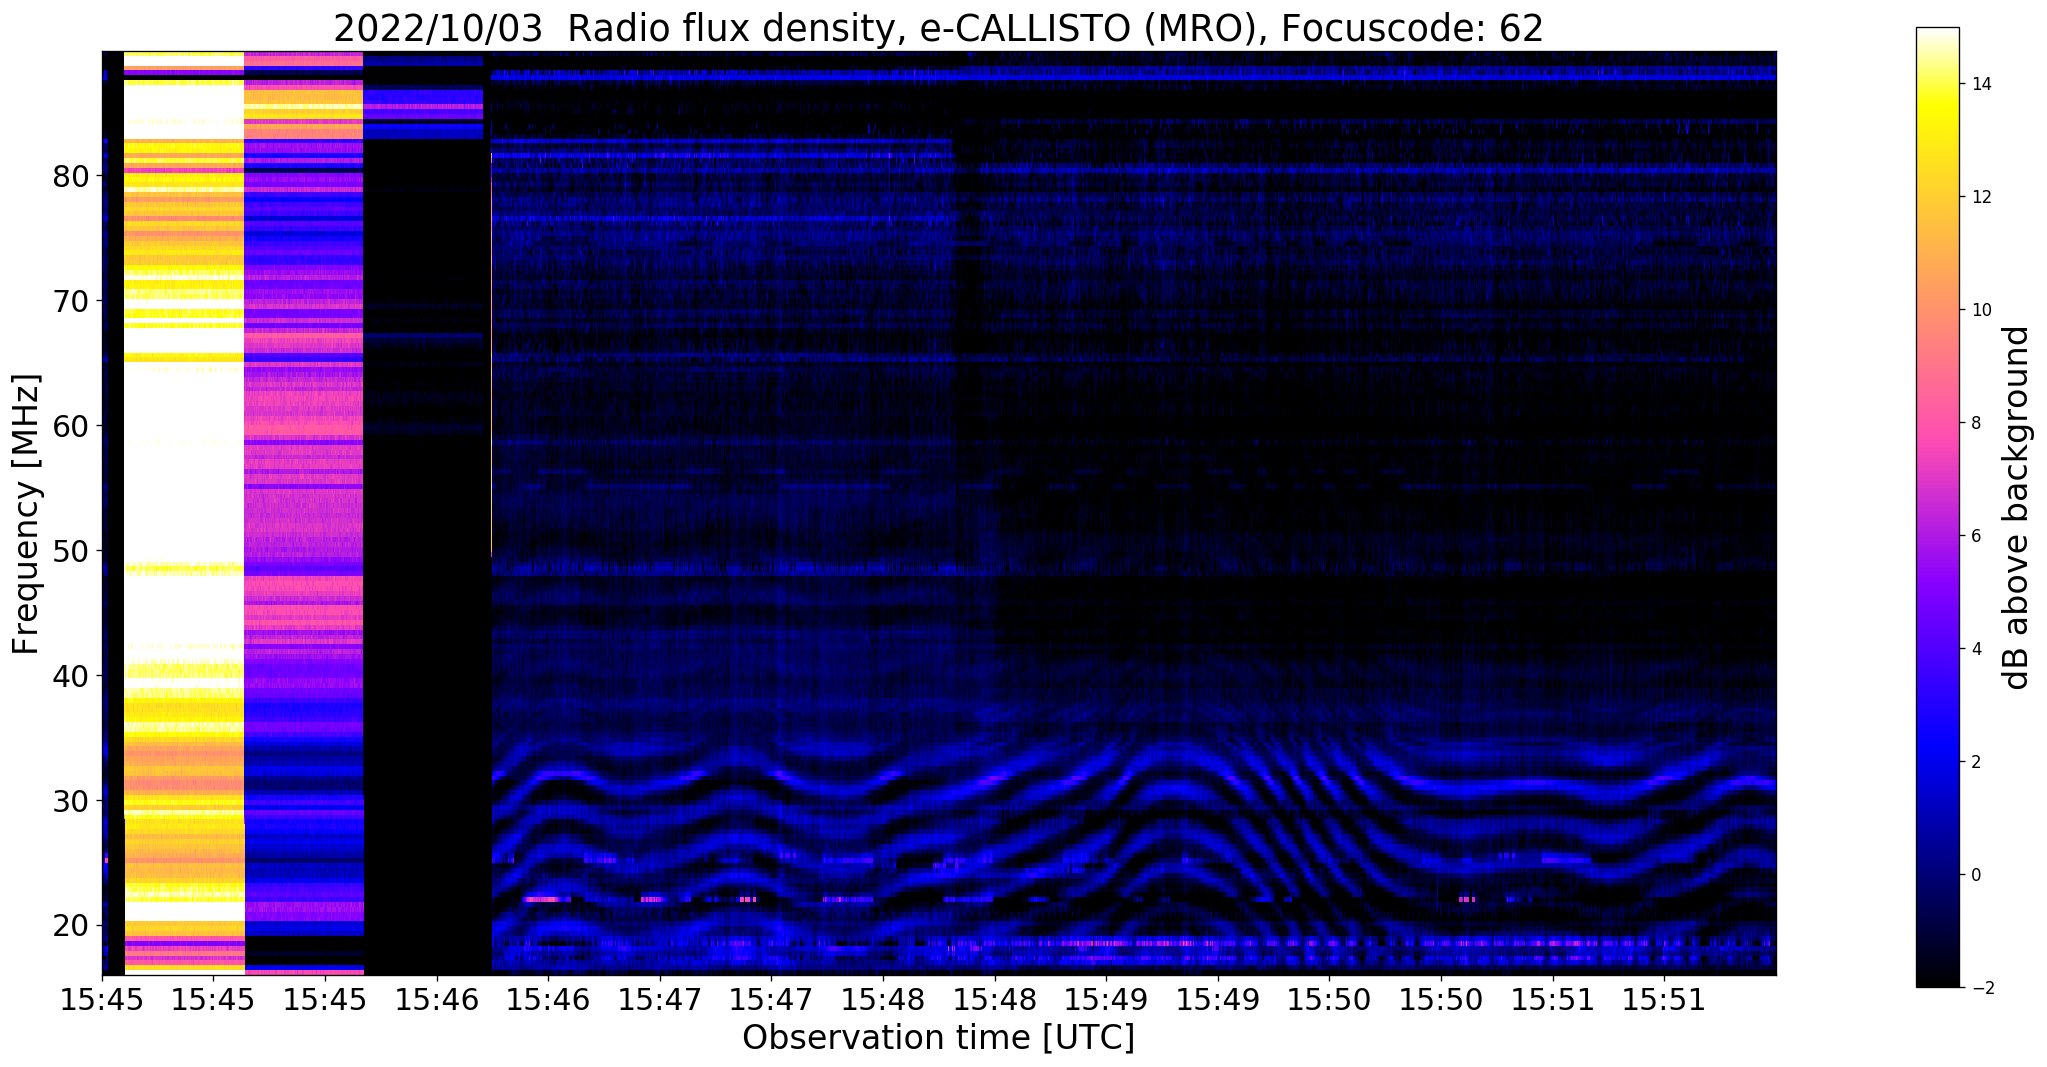Click the 0 tick label on colorbar
The image size is (2047, 1067).
(1975, 875)
